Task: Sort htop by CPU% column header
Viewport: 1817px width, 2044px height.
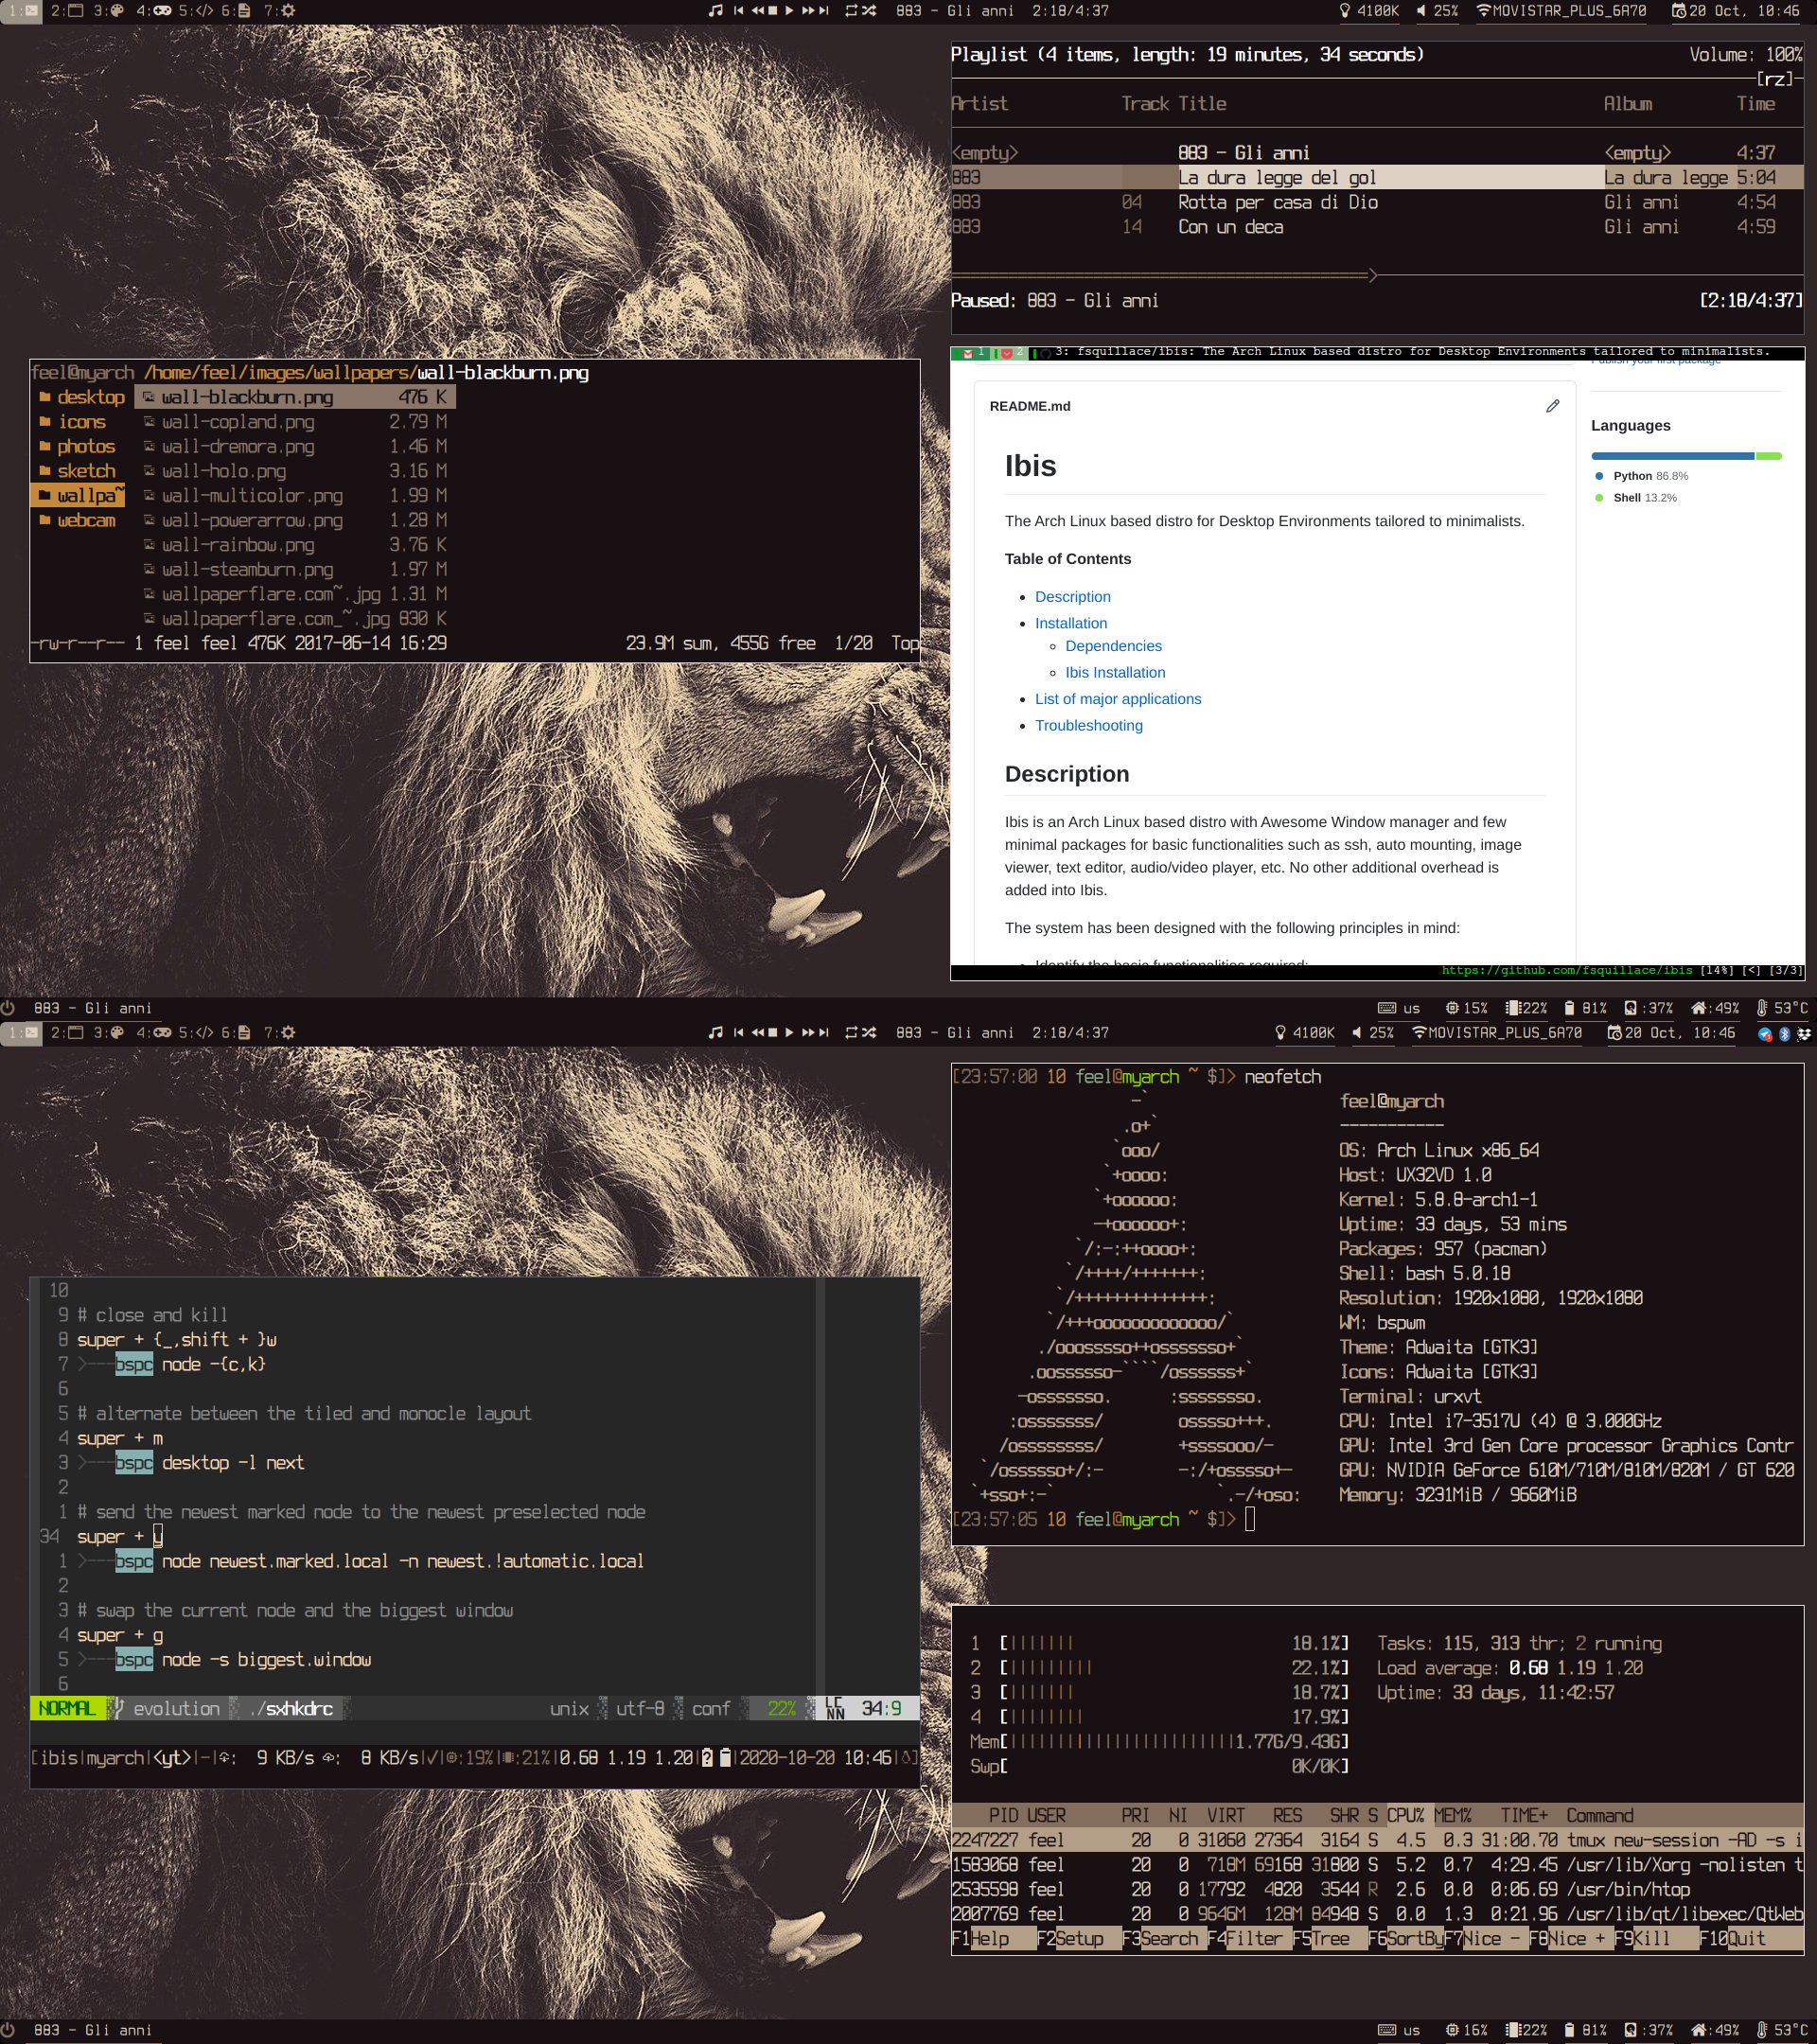Action: point(1405,1815)
